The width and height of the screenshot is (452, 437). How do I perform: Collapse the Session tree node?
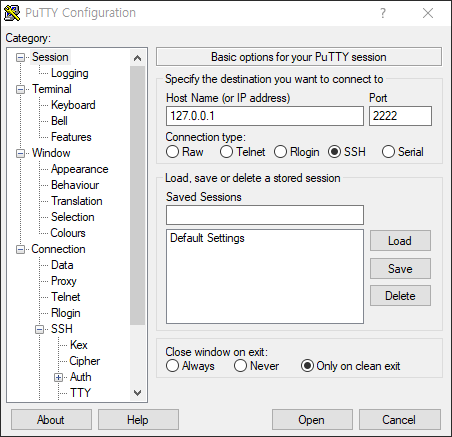pyautogui.click(x=21, y=58)
